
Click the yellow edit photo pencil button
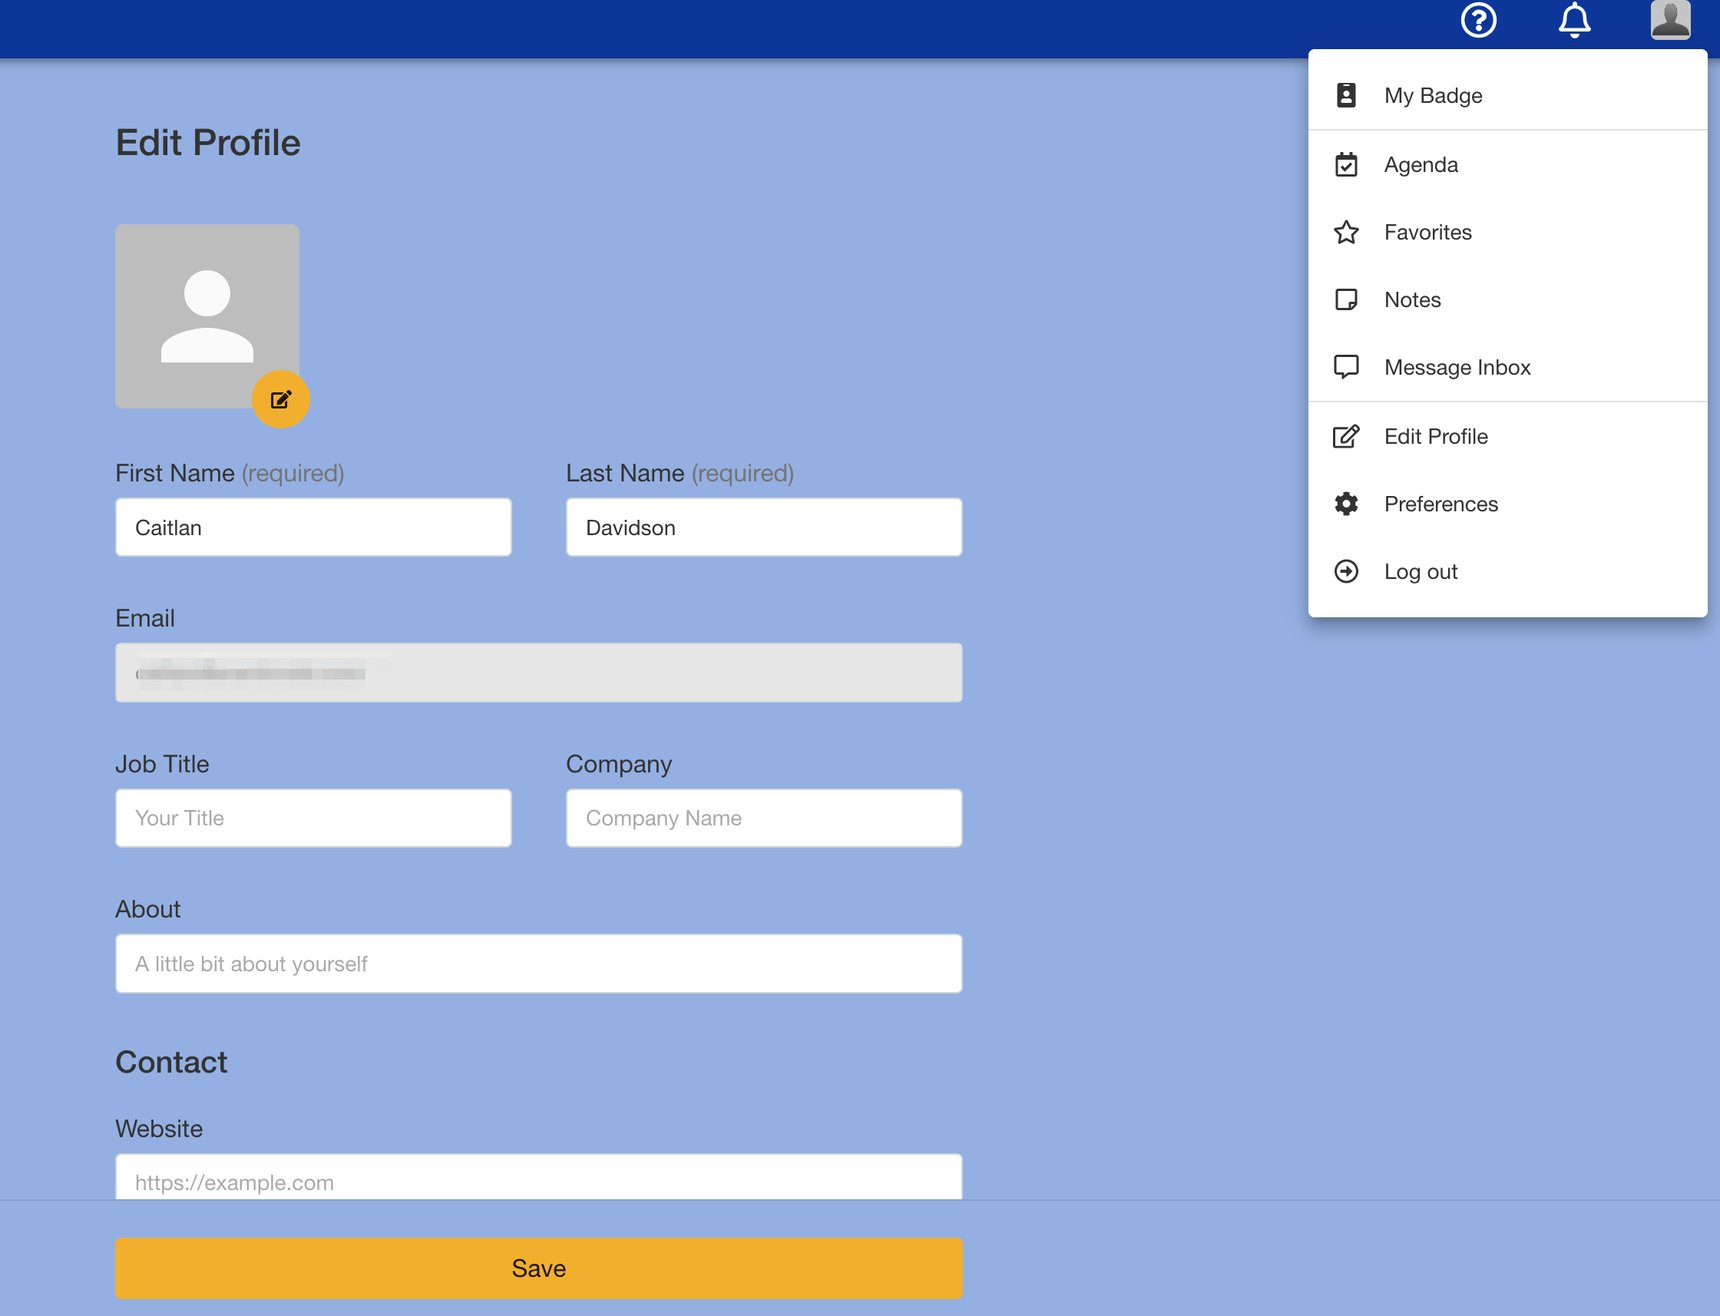[280, 398]
